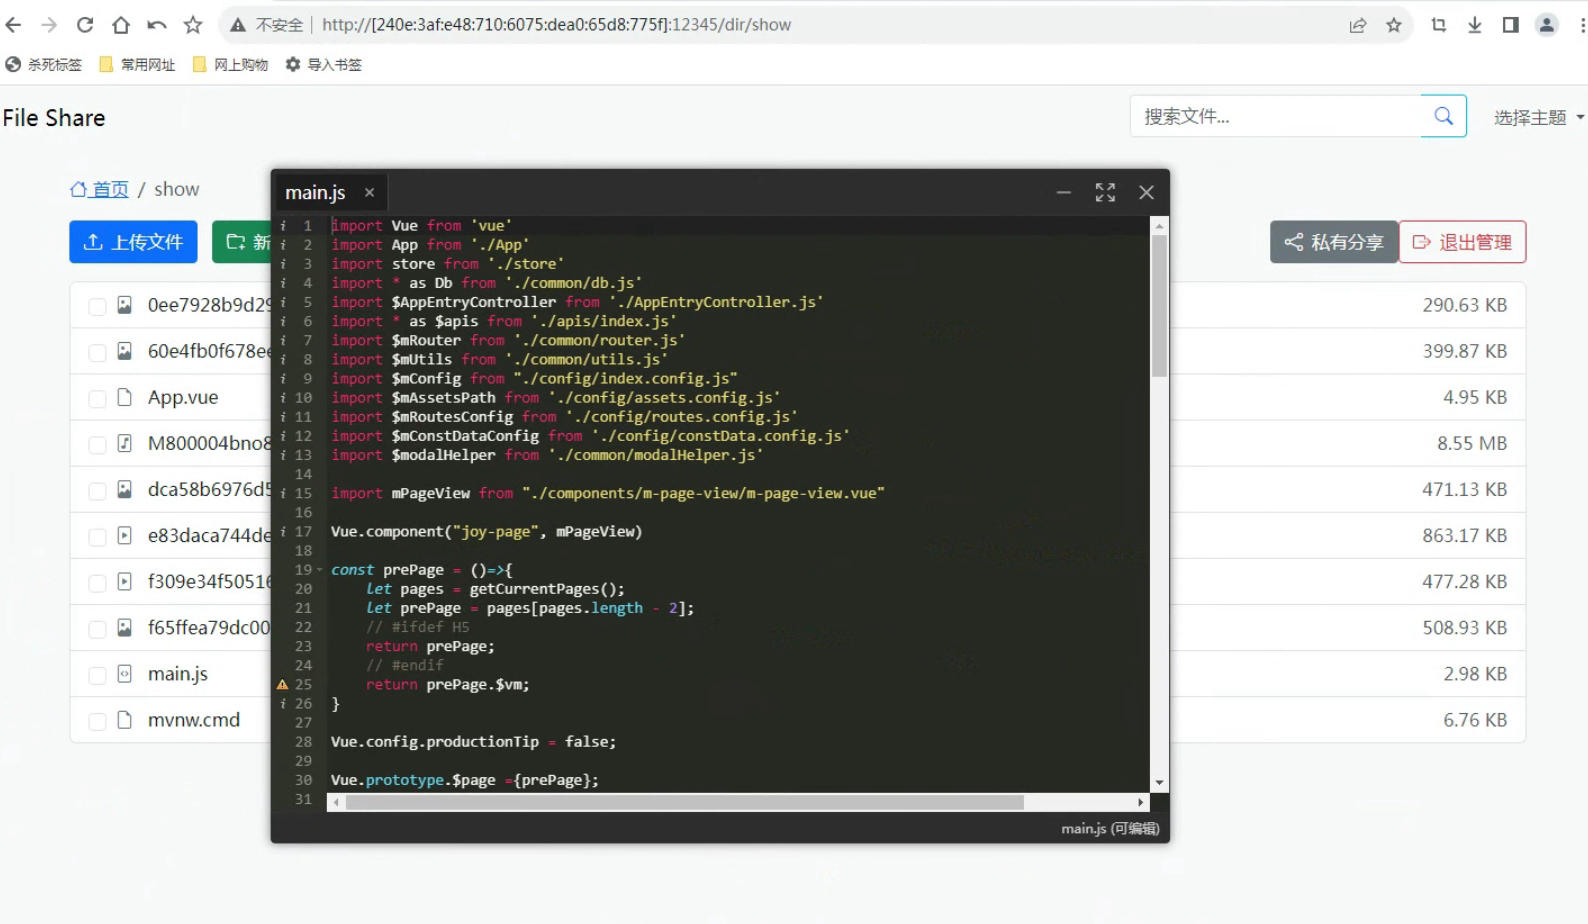Click the 退出管理 exit management button
Image resolution: width=1588 pixels, height=924 pixels.
point(1462,242)
